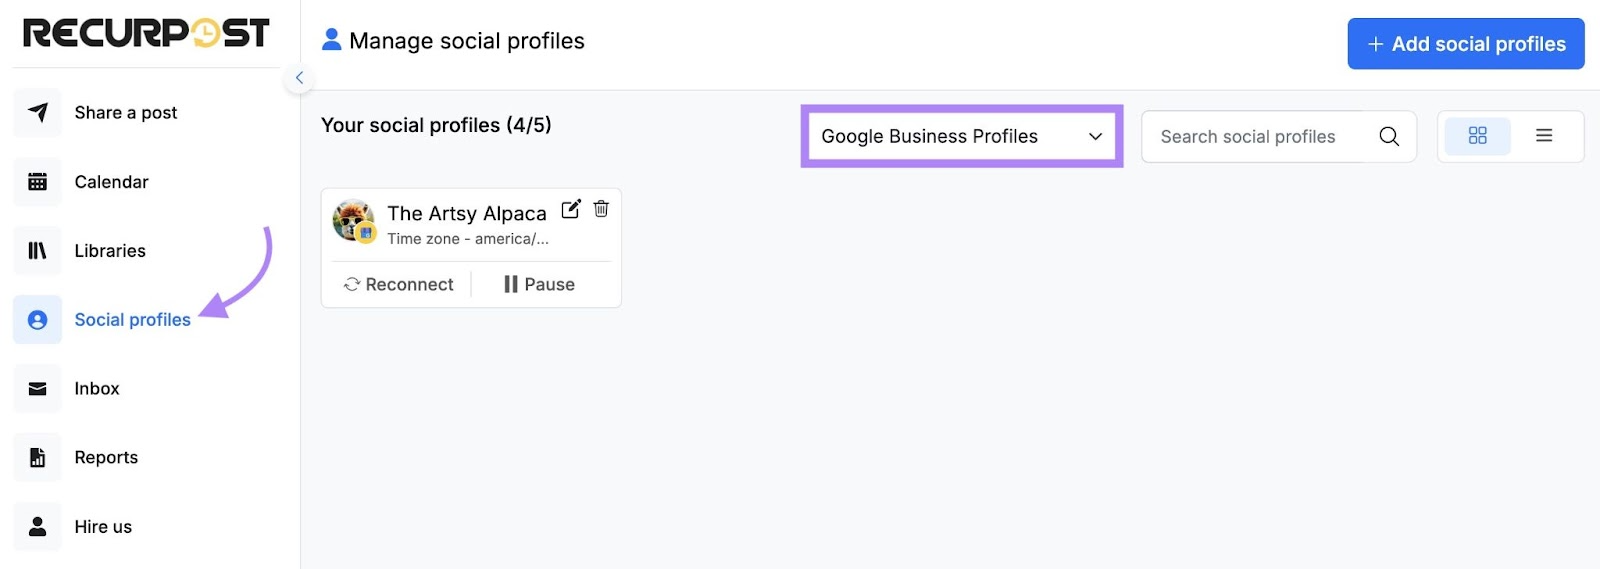Click the Libraries books icon
The width and height of the screenshot is (1600, 569).
click(x=38, y=251)
